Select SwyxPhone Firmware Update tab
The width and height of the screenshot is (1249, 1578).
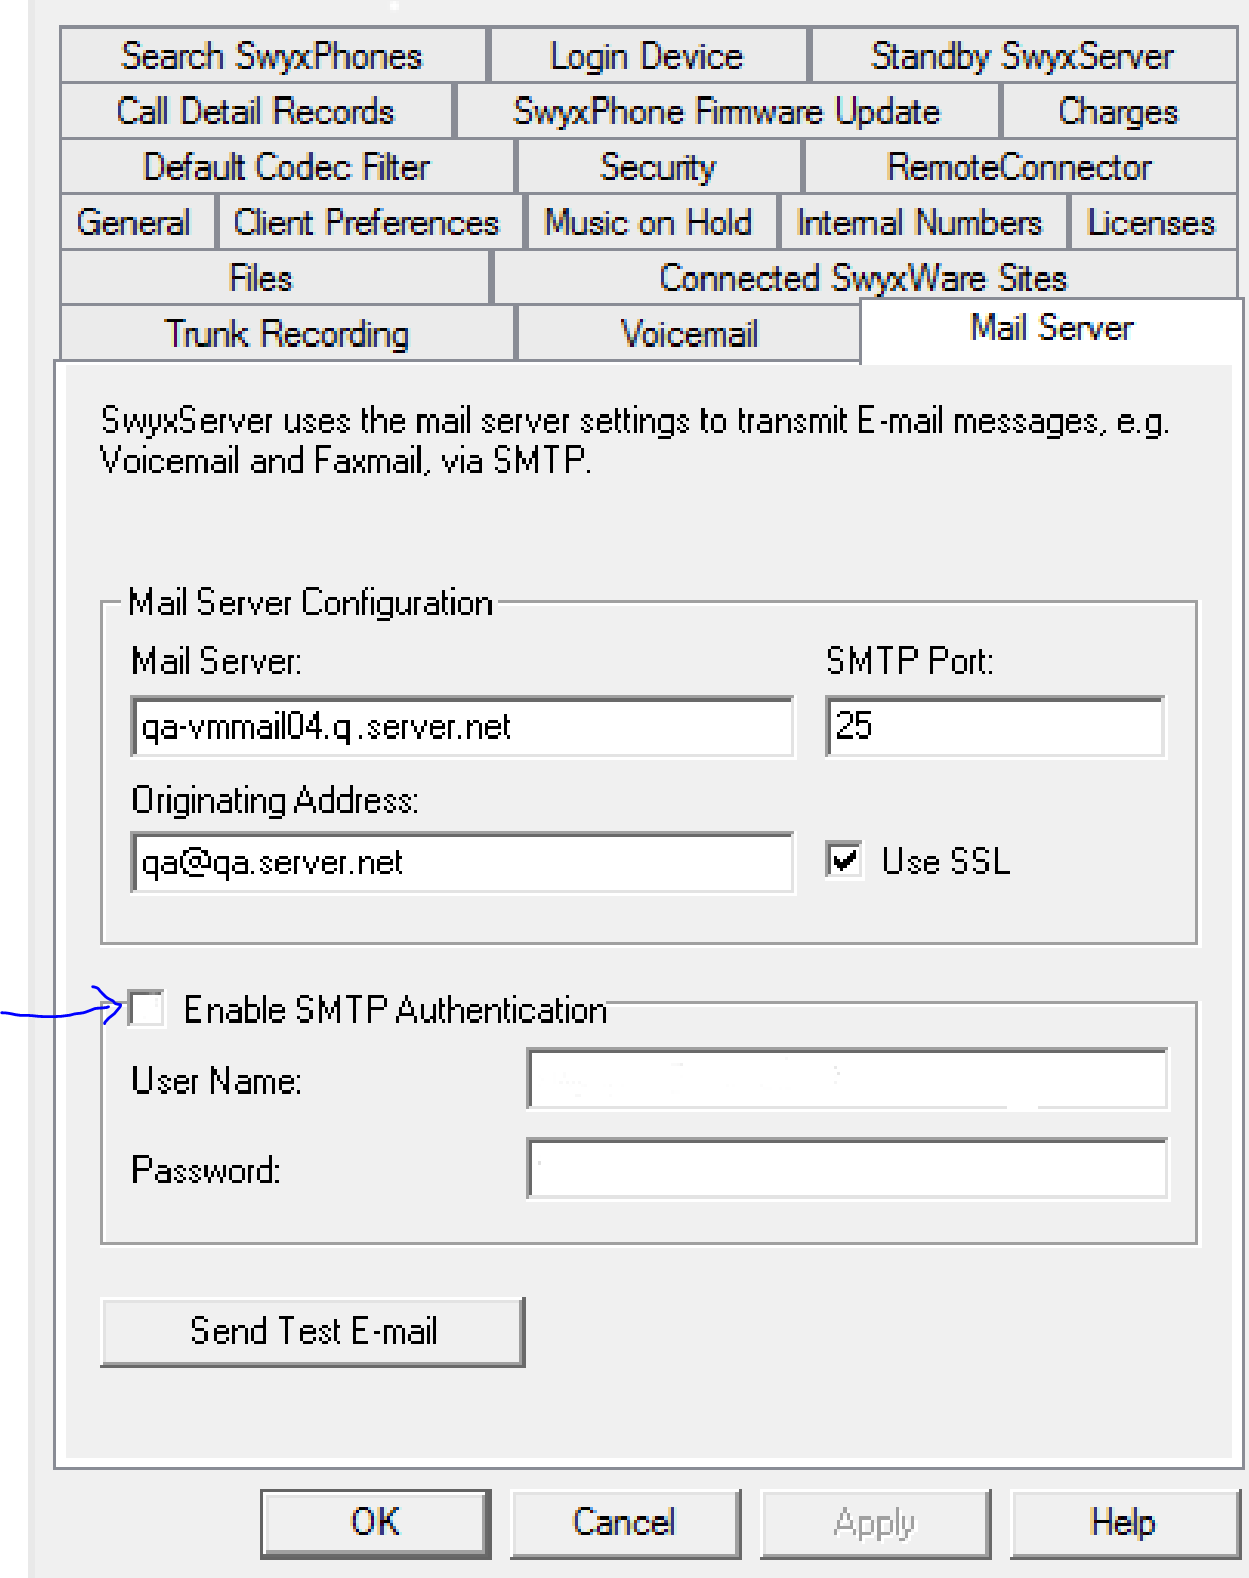[726, 111]
